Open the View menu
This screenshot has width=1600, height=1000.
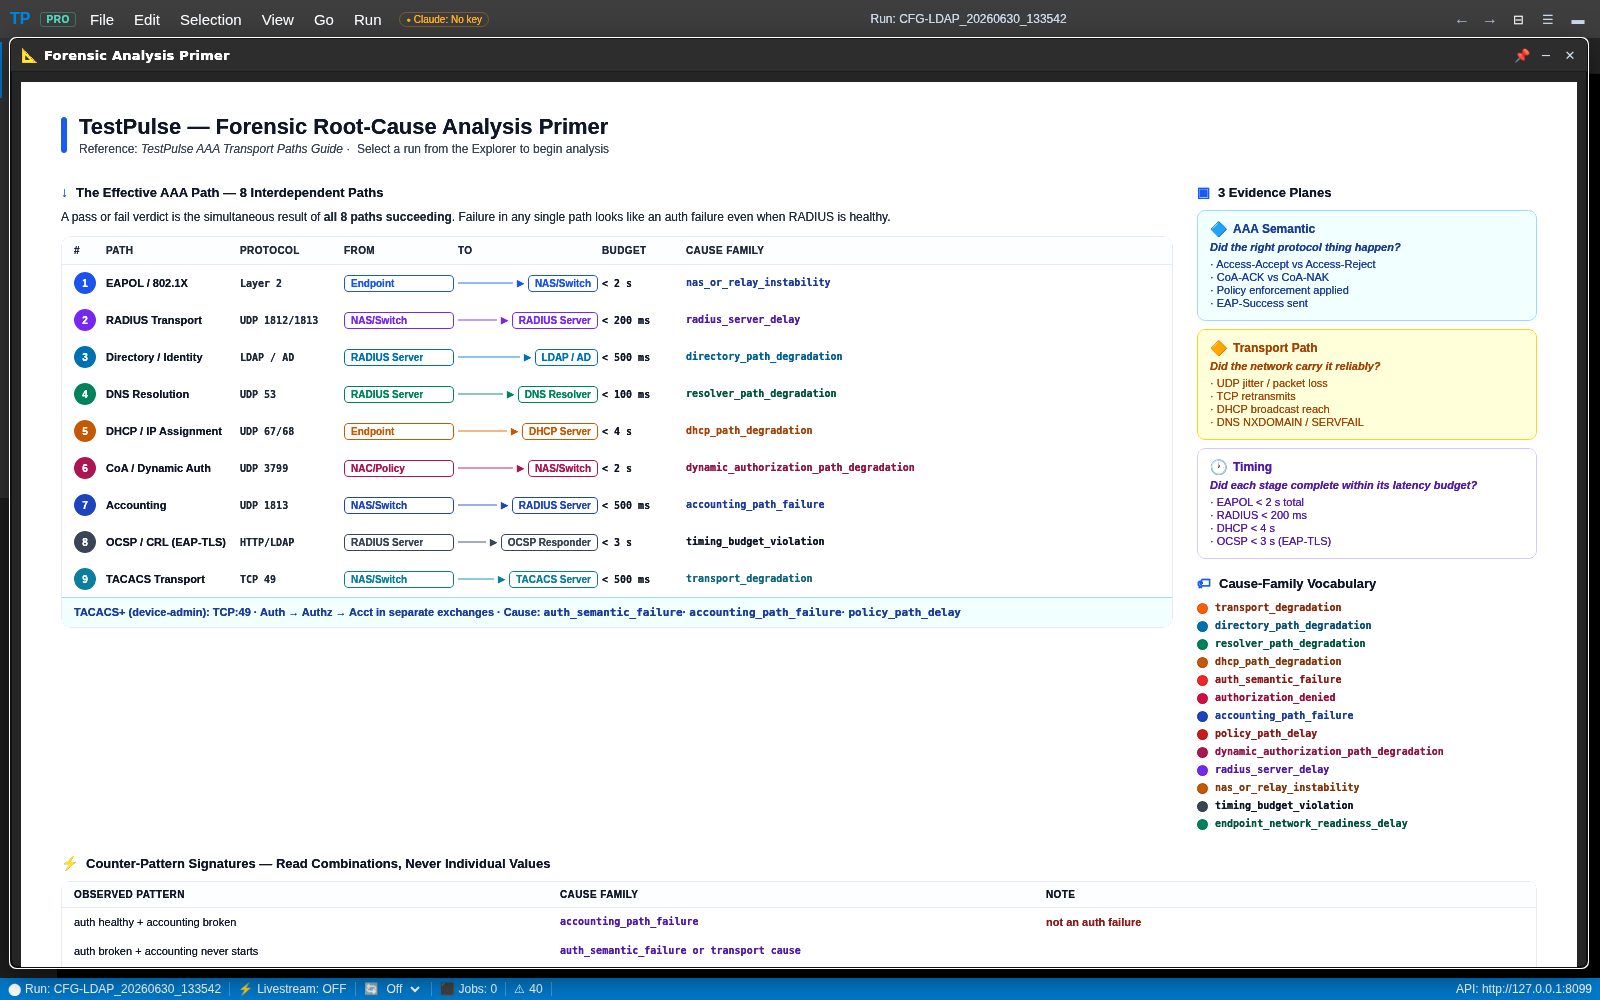click(278, 20)
